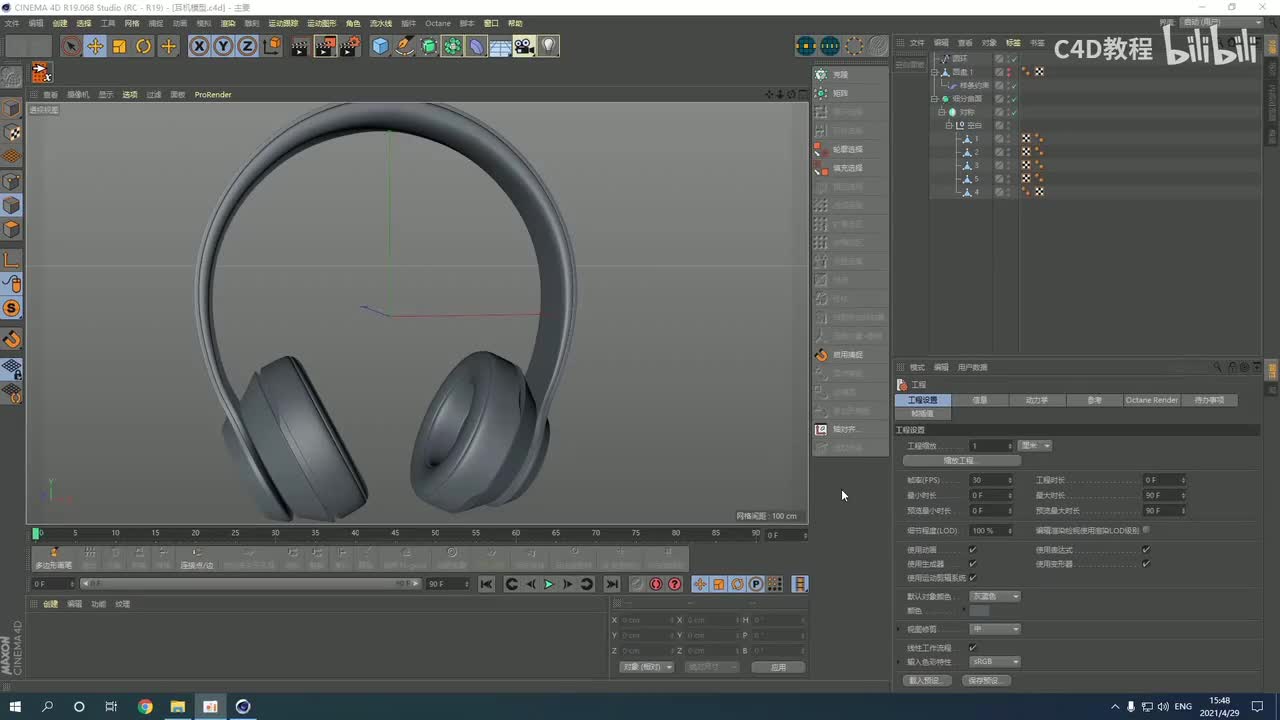Image resolution: width=1280 pixels, height=720 pixels.
Task: Toggle the 线性工作流程 checkbox
Action: [x=972, y=648]
